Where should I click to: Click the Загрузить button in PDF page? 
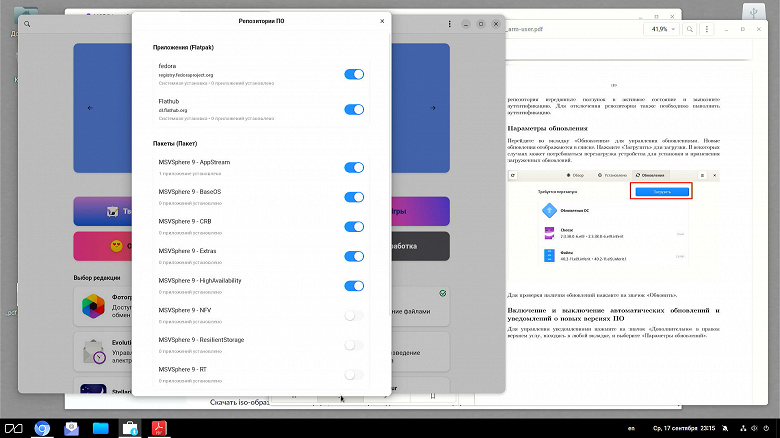[x=662, y=191]
